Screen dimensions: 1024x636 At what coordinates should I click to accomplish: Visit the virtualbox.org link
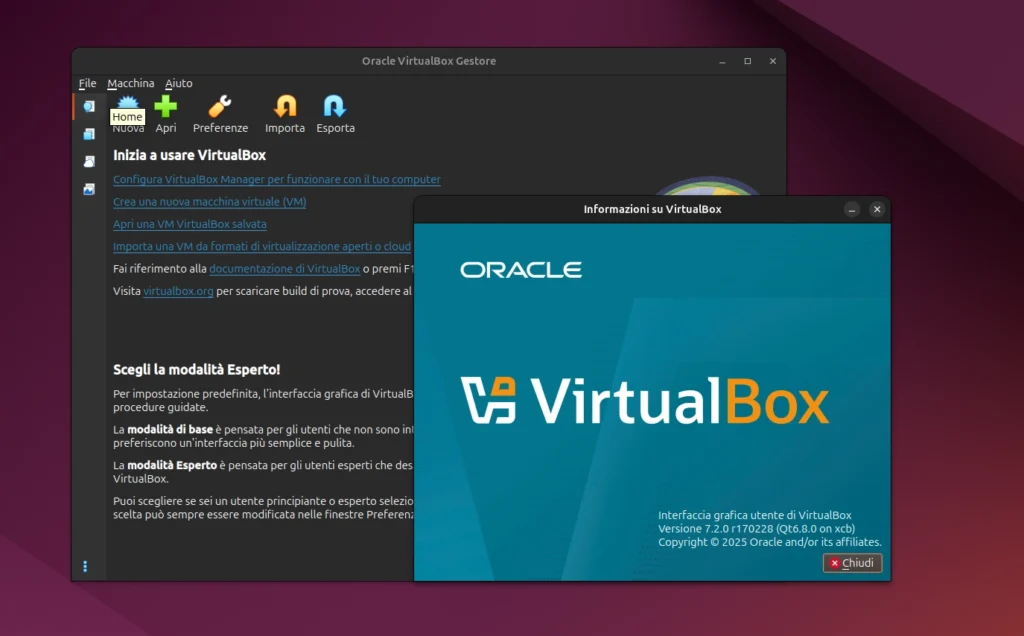point(178,291)
